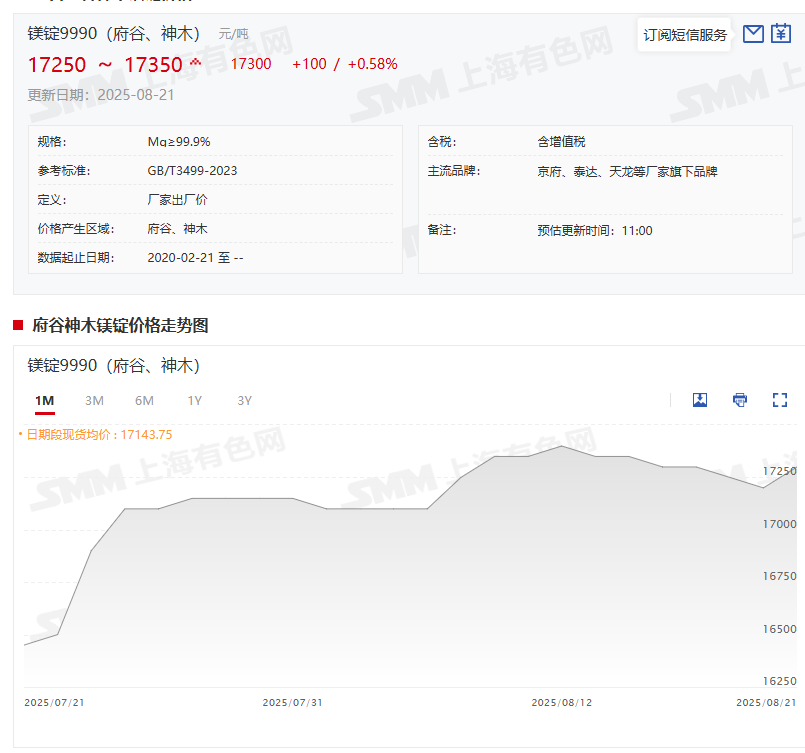Save the chart as an image
The width and height of the screenshot is (805, 753).
pyautogui.click(x=700, y=400)
